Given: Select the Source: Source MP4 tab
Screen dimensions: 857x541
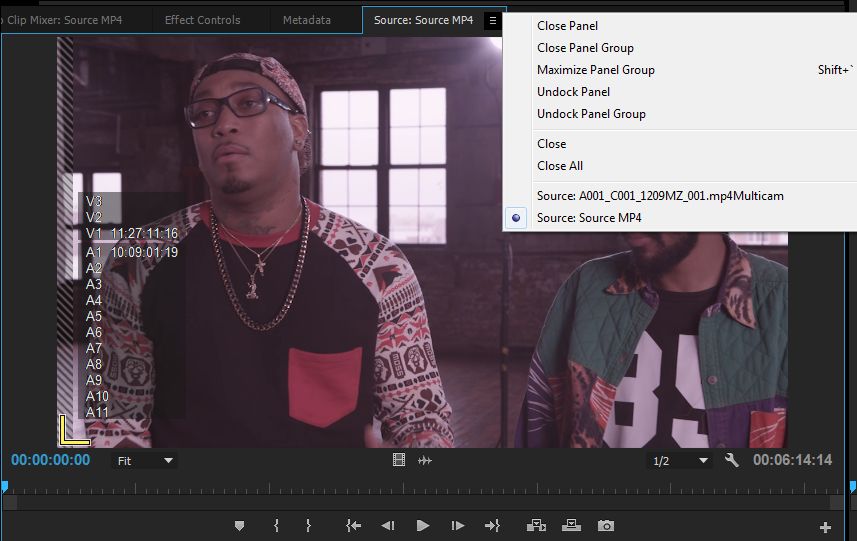Looking at the screenshot, I should point(423,20).
